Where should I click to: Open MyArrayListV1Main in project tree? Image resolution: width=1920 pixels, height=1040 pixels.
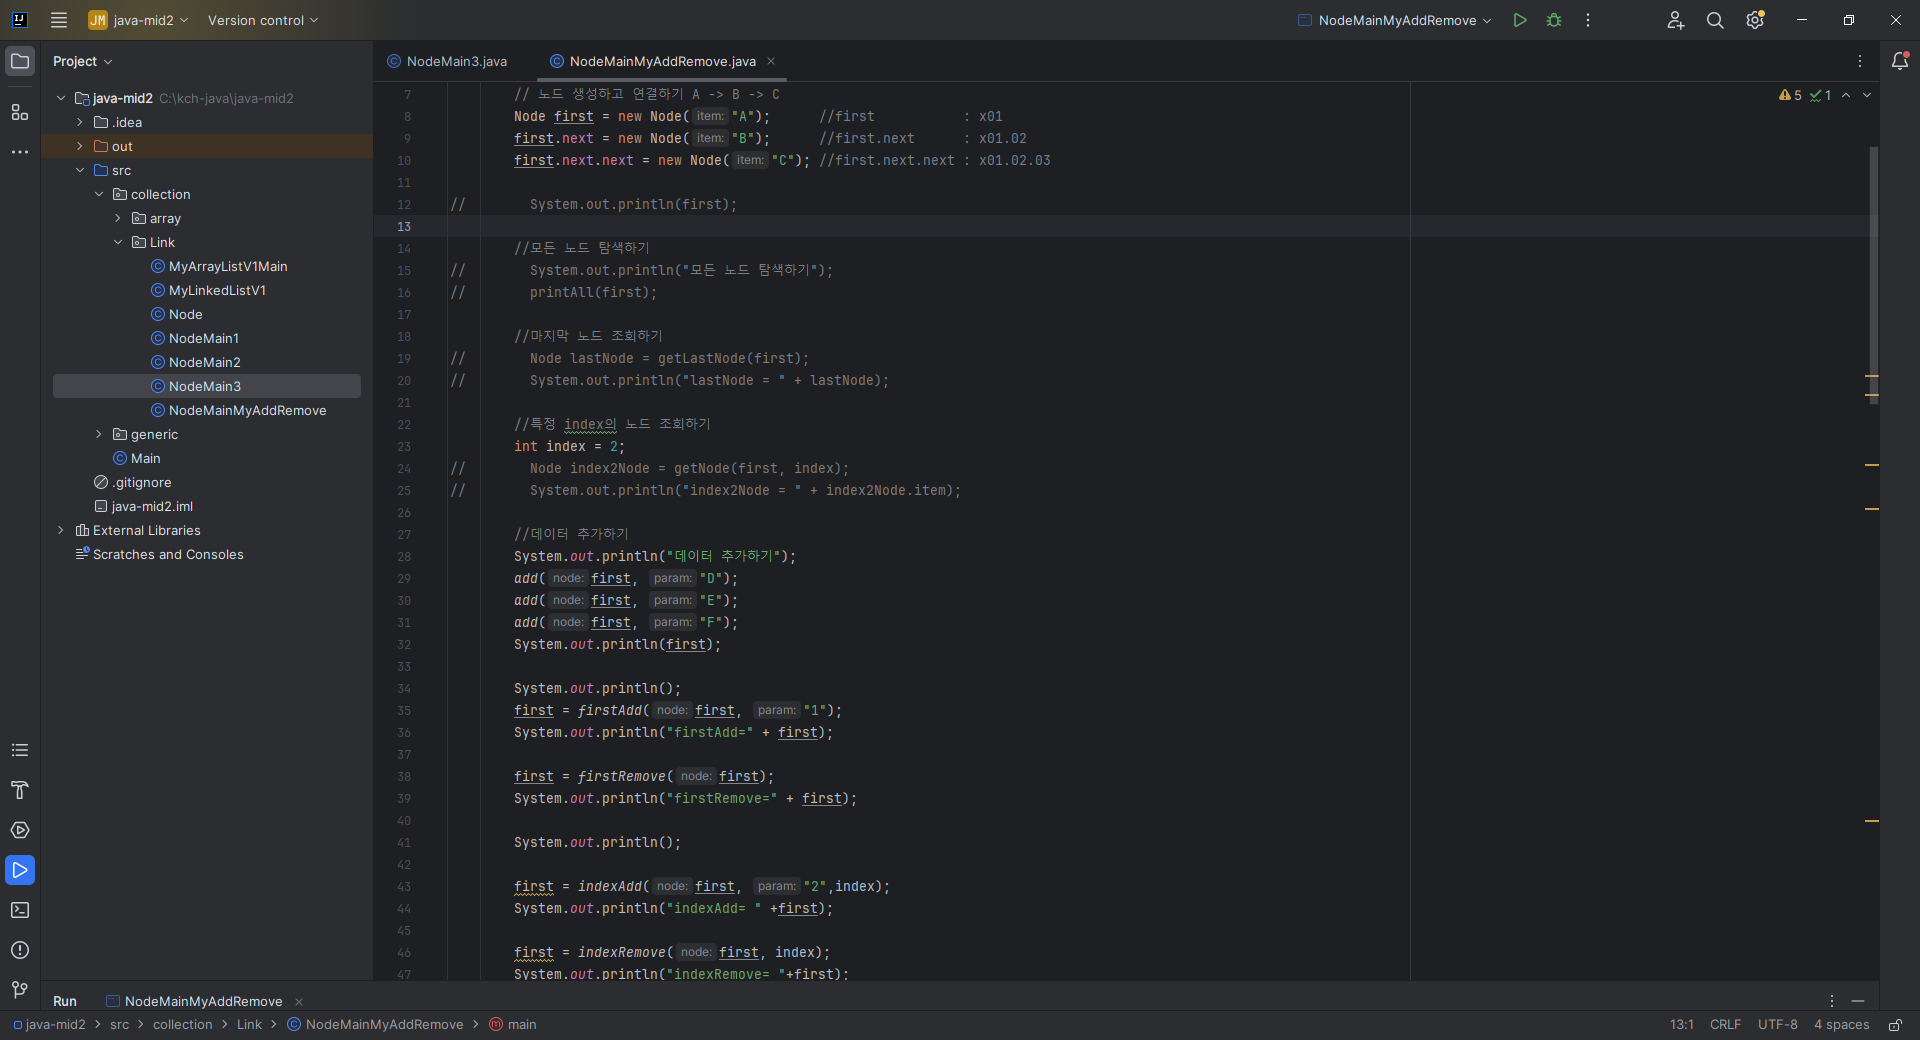pos(228,266)
